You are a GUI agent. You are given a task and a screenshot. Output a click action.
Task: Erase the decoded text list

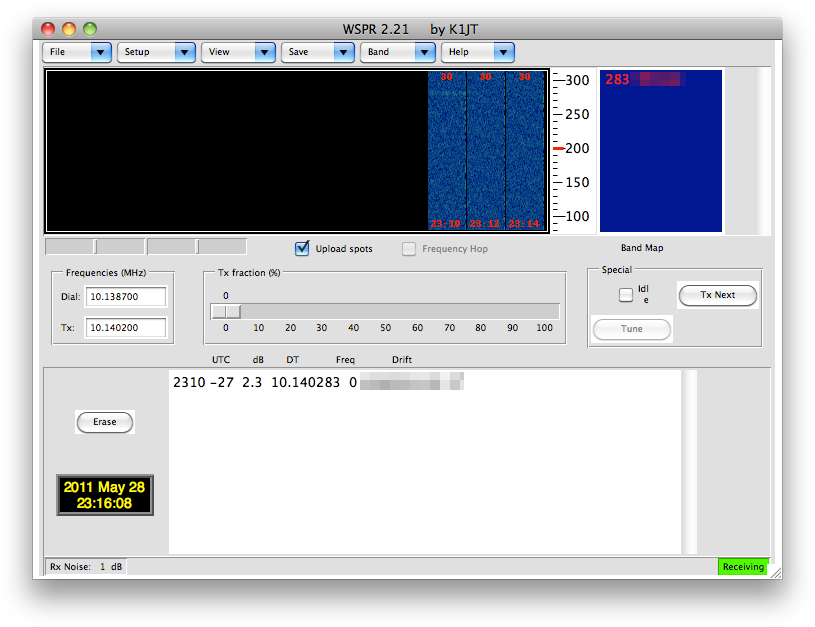coord(104,422)
